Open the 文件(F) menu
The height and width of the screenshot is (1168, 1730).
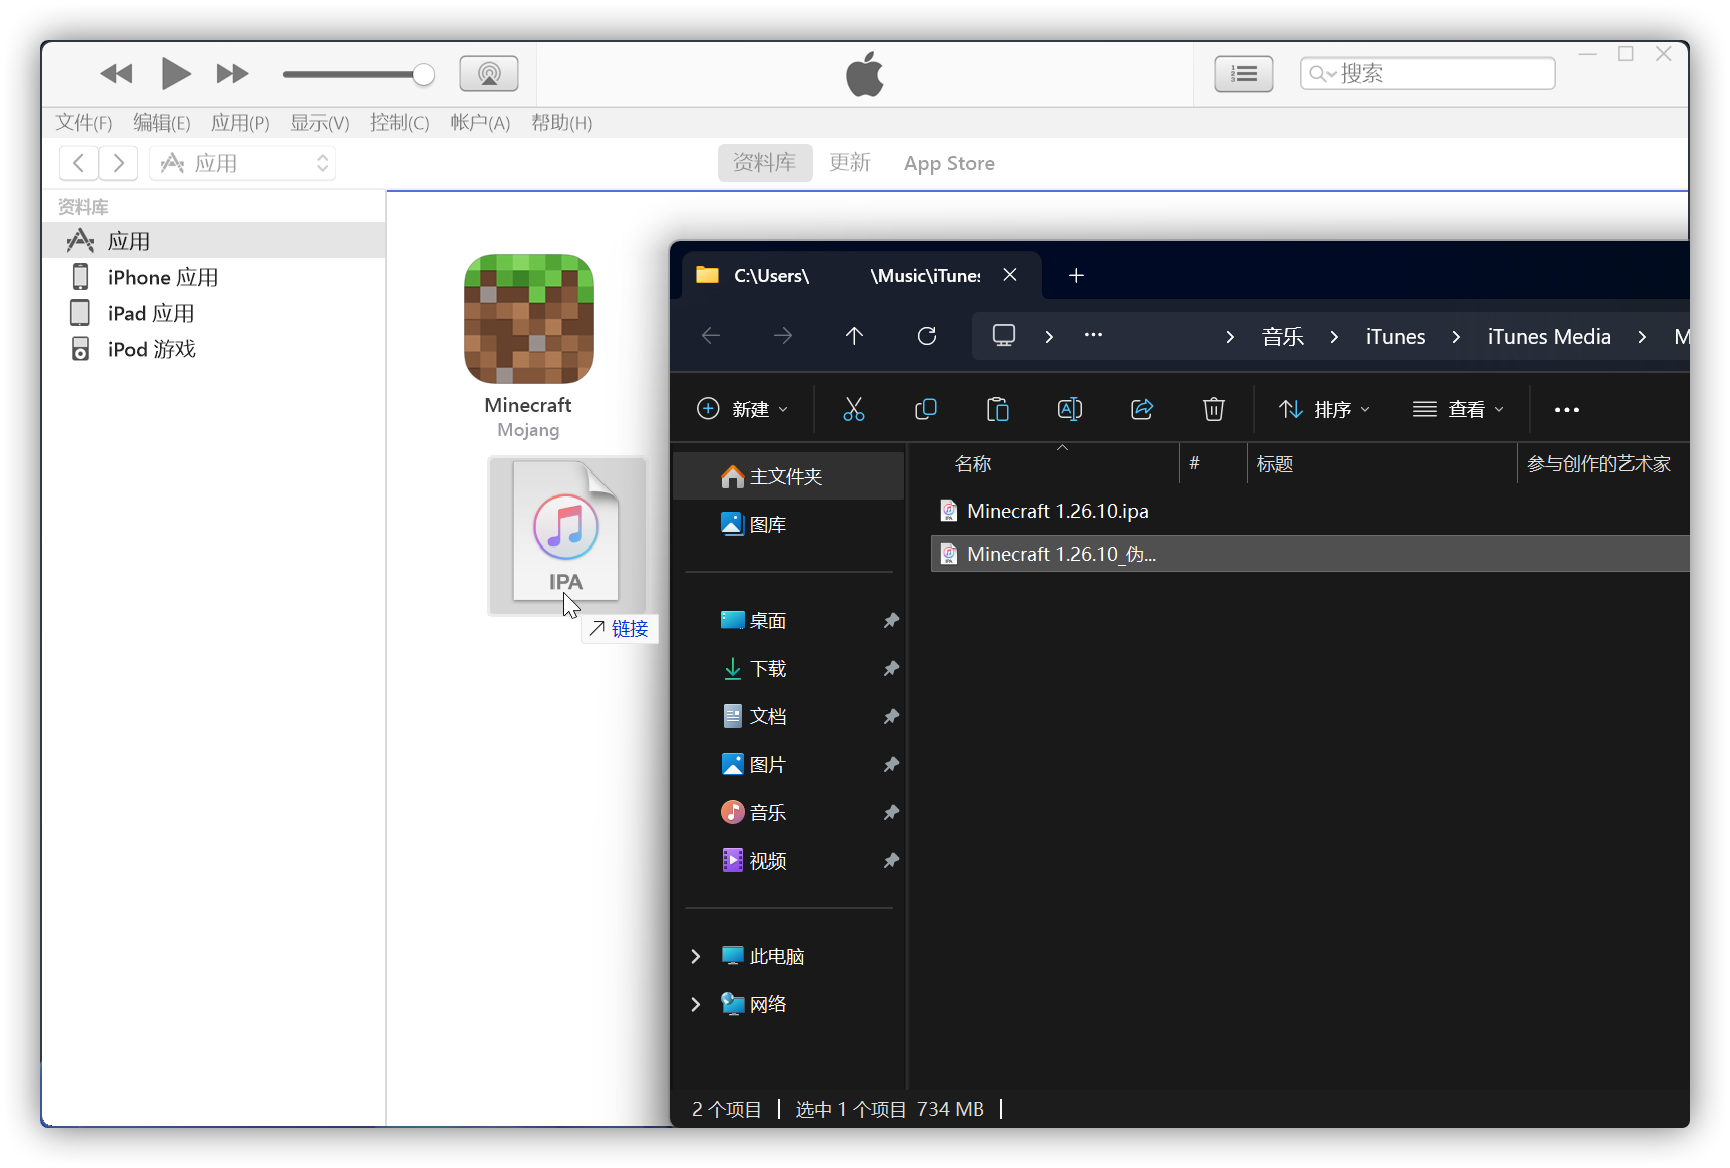(83, 123)
